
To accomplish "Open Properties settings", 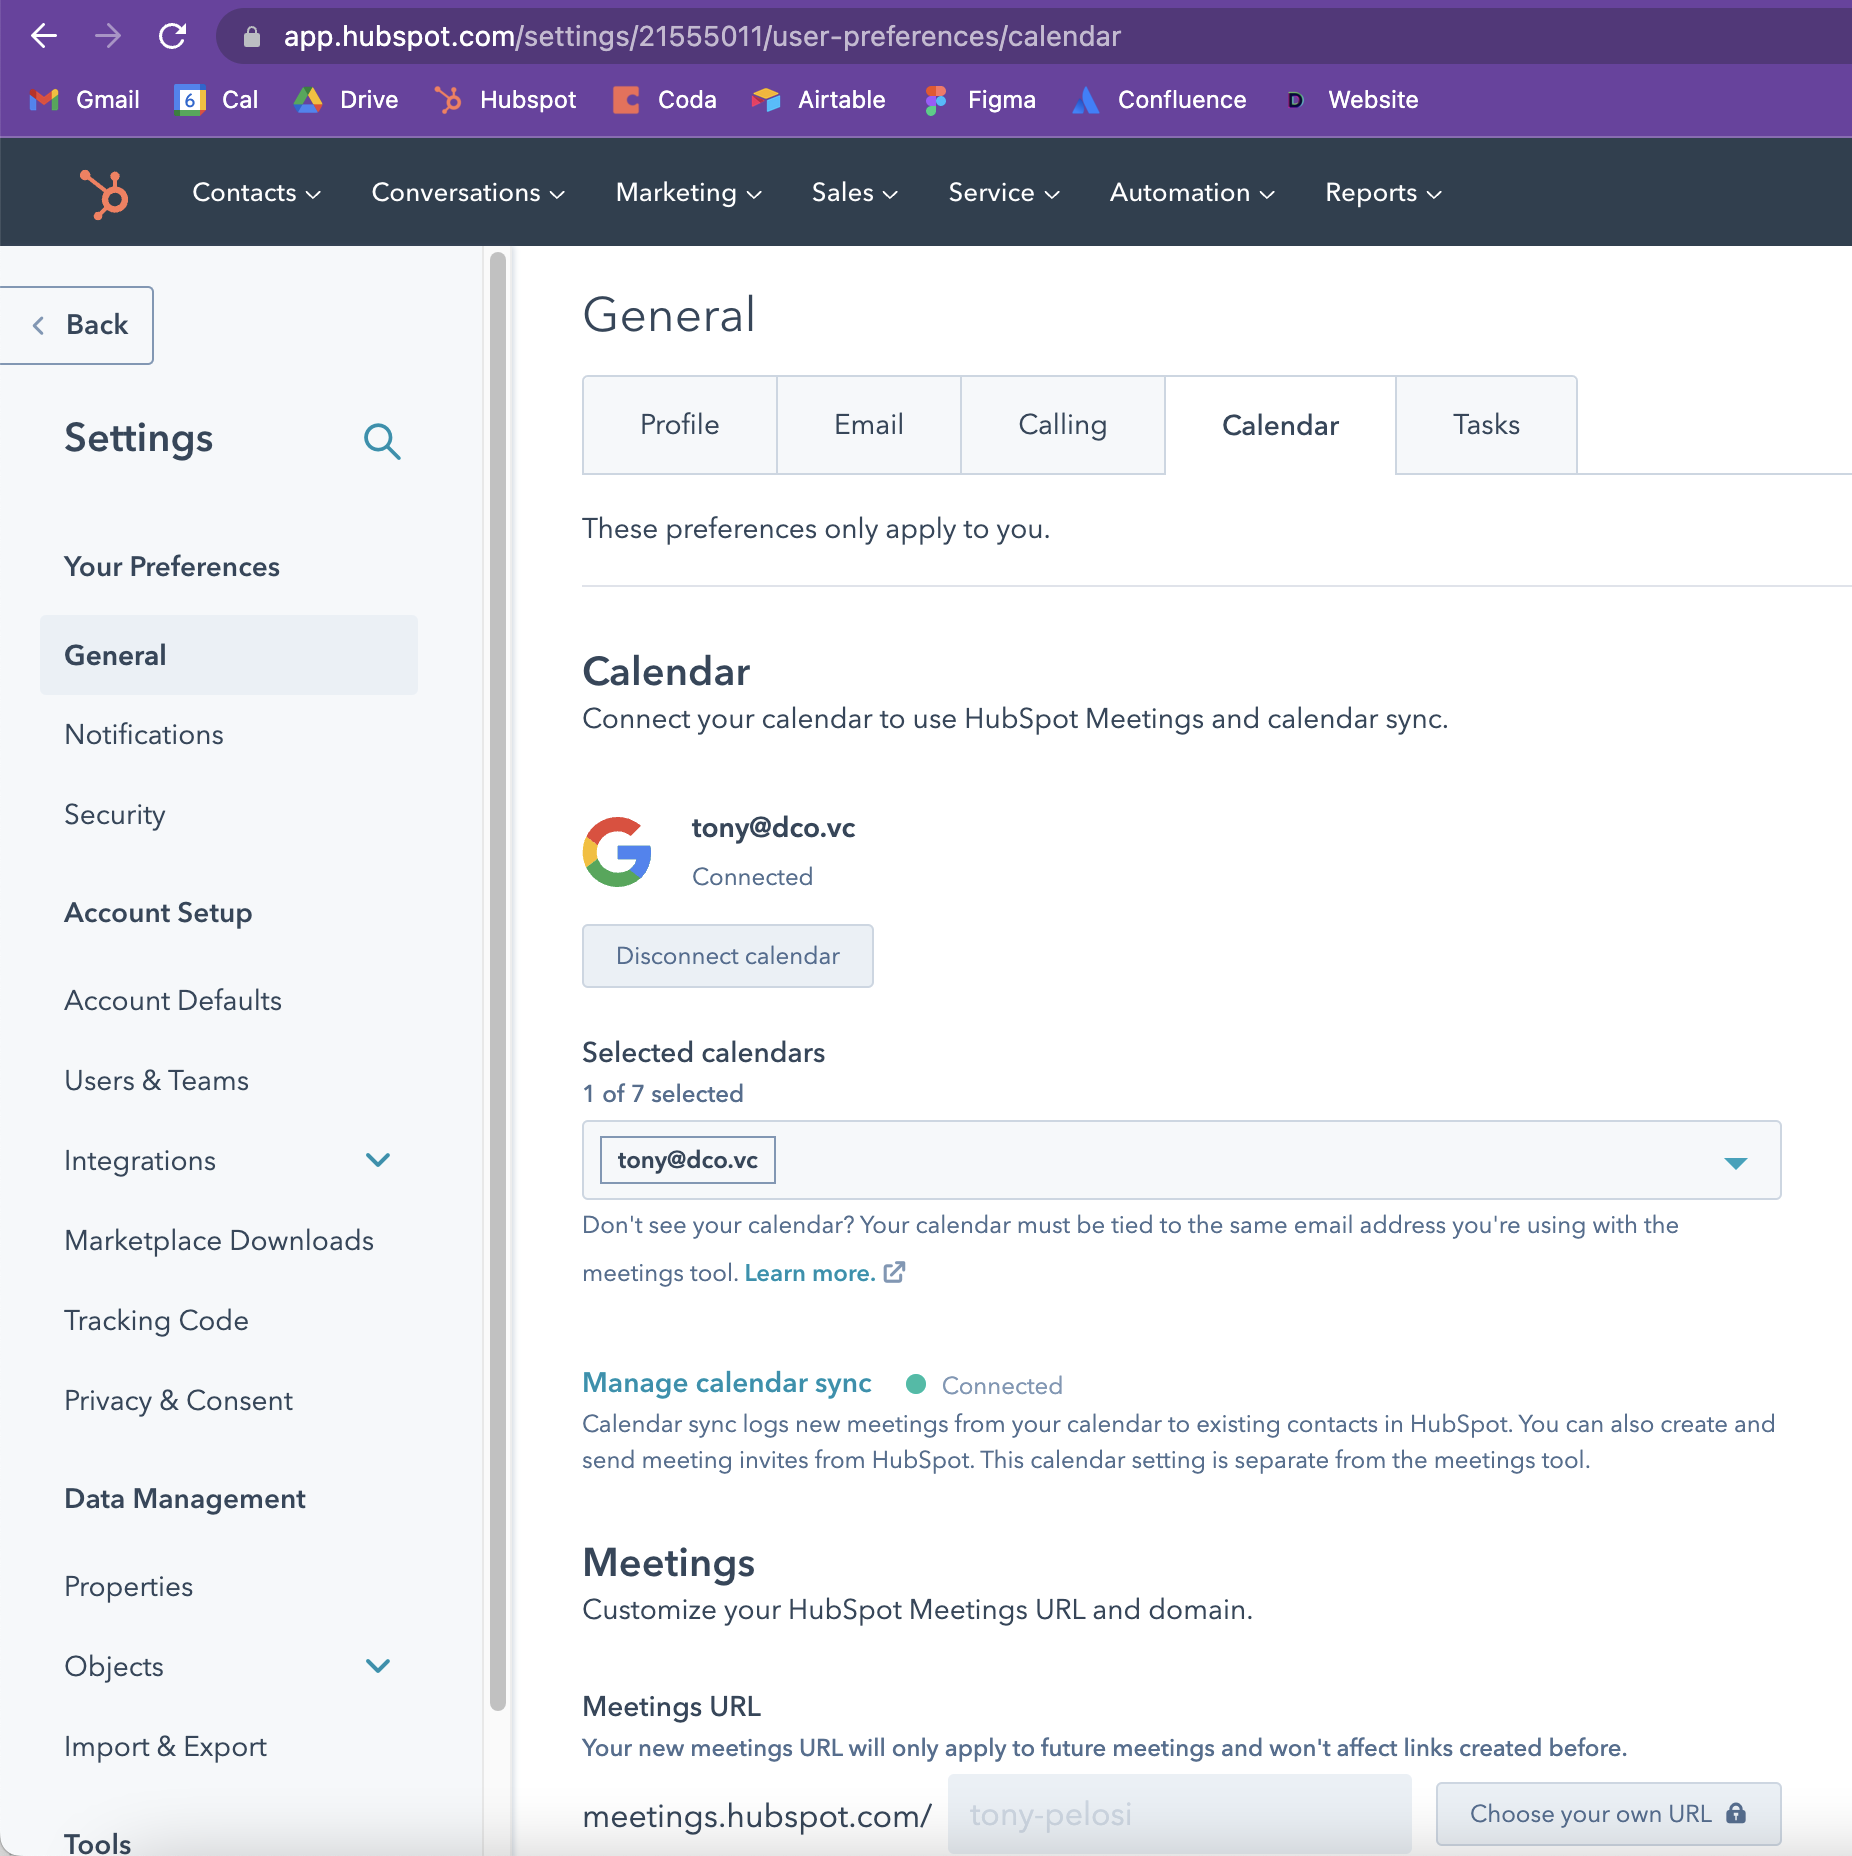I will point(129,1587).
